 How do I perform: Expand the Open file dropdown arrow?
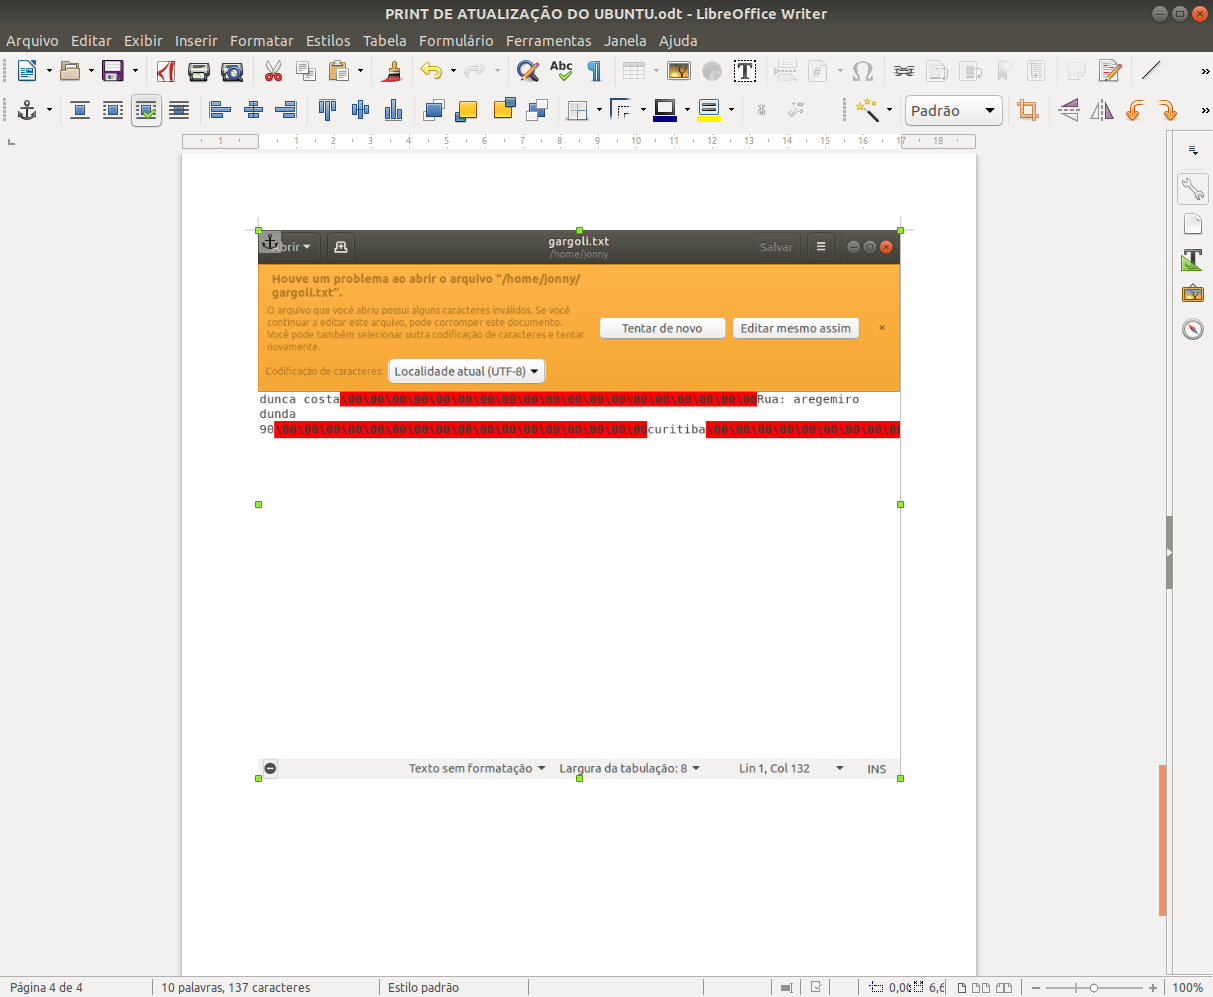click(91, 71)
